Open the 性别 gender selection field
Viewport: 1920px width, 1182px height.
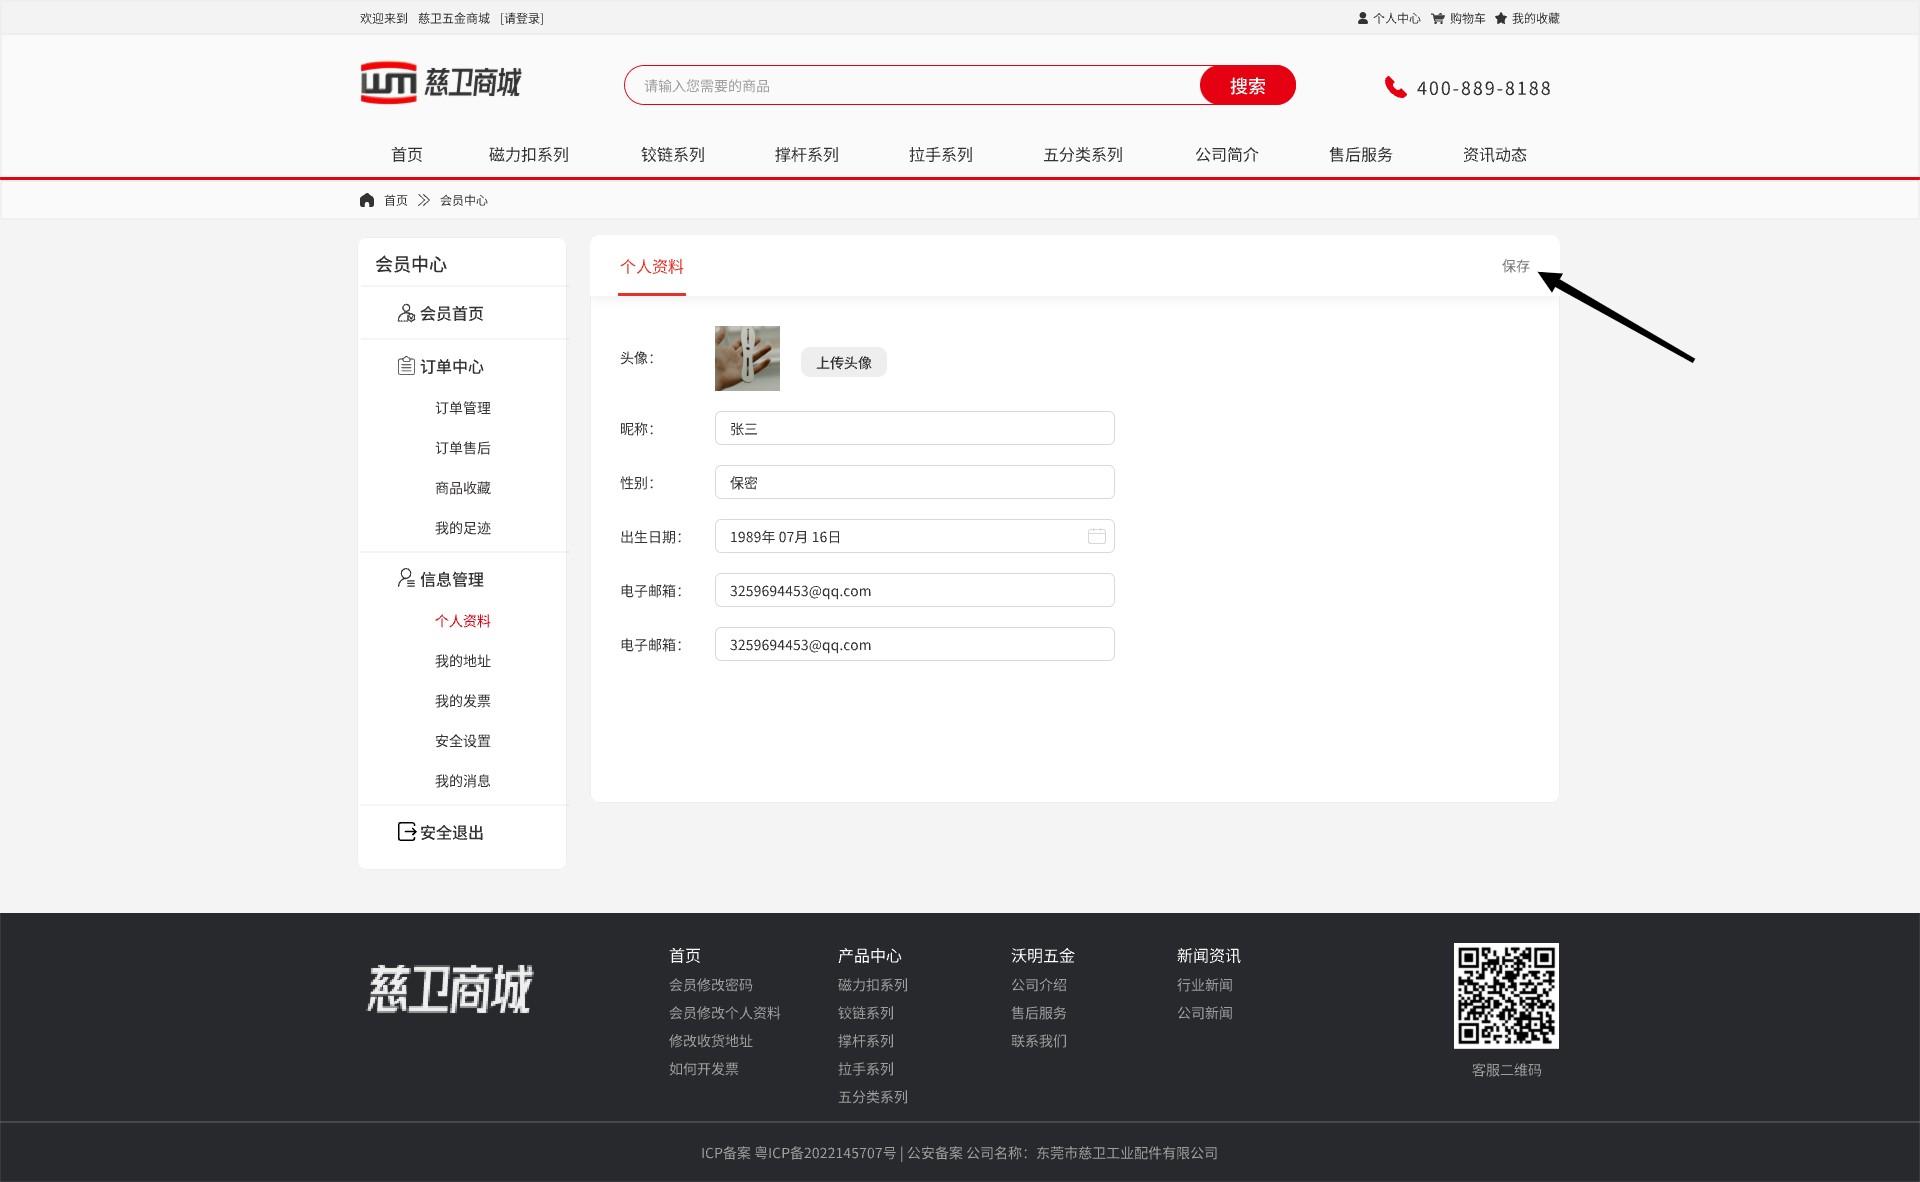[914, 483]
